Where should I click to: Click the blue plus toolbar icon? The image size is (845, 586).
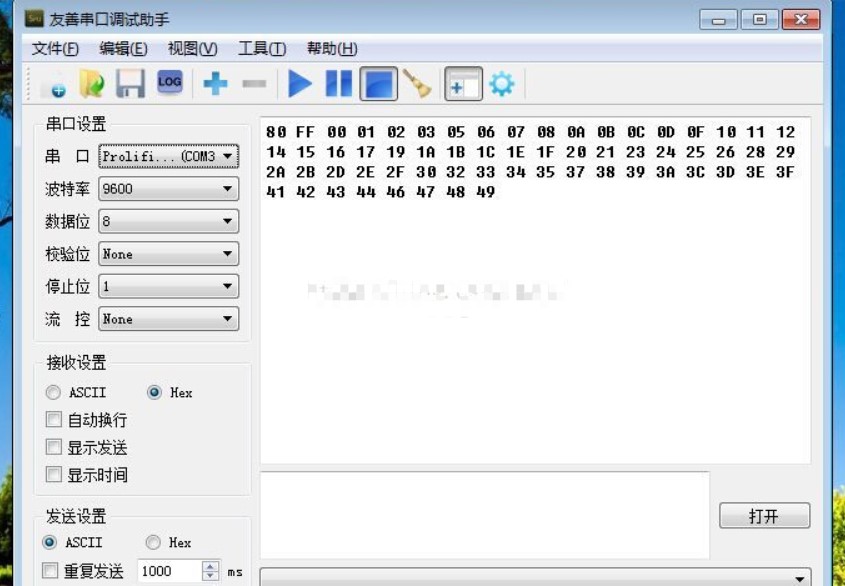click(x=215, y=85)
